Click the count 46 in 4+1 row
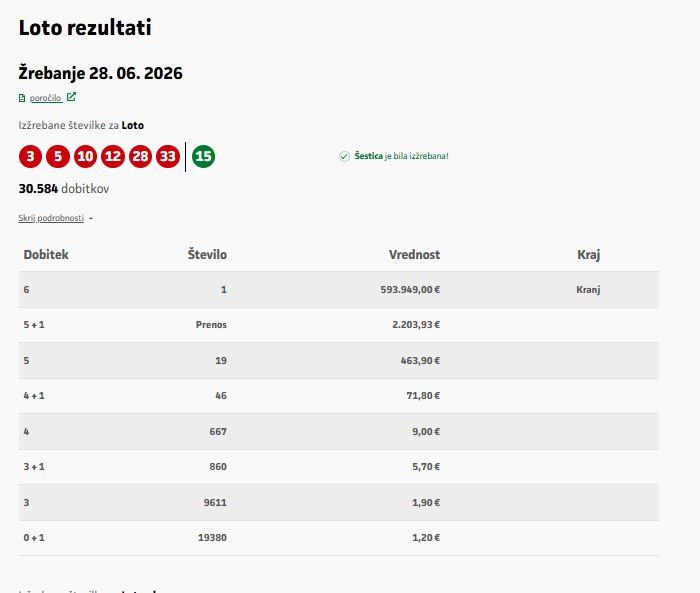700x593 pixels. coord(221,396)
